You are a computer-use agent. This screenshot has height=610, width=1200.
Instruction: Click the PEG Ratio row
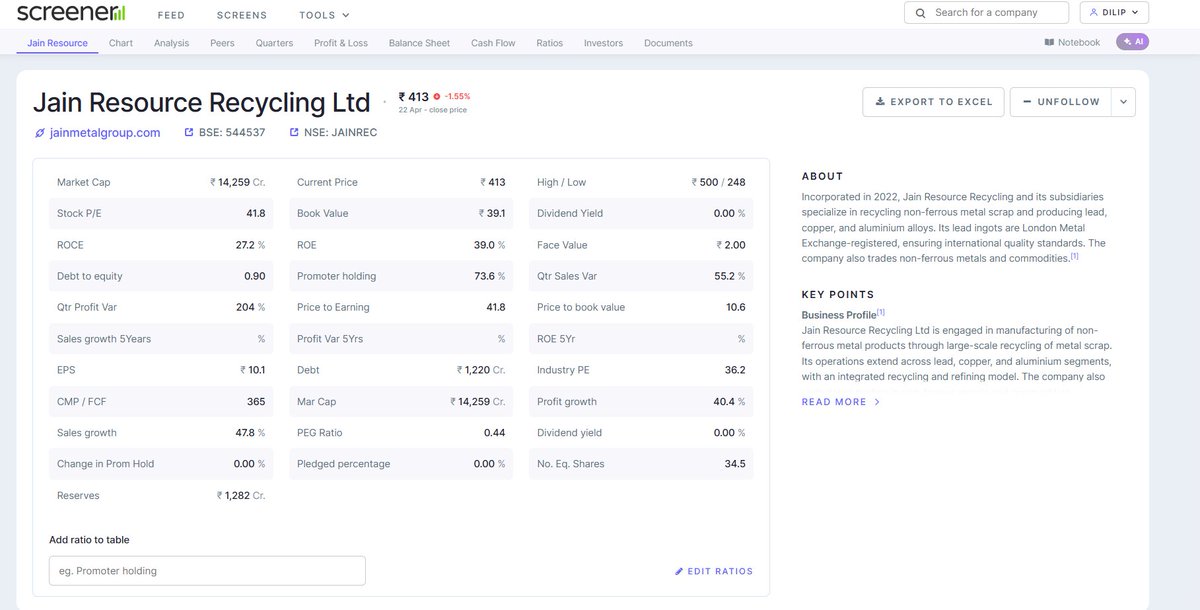click(401, 433)
